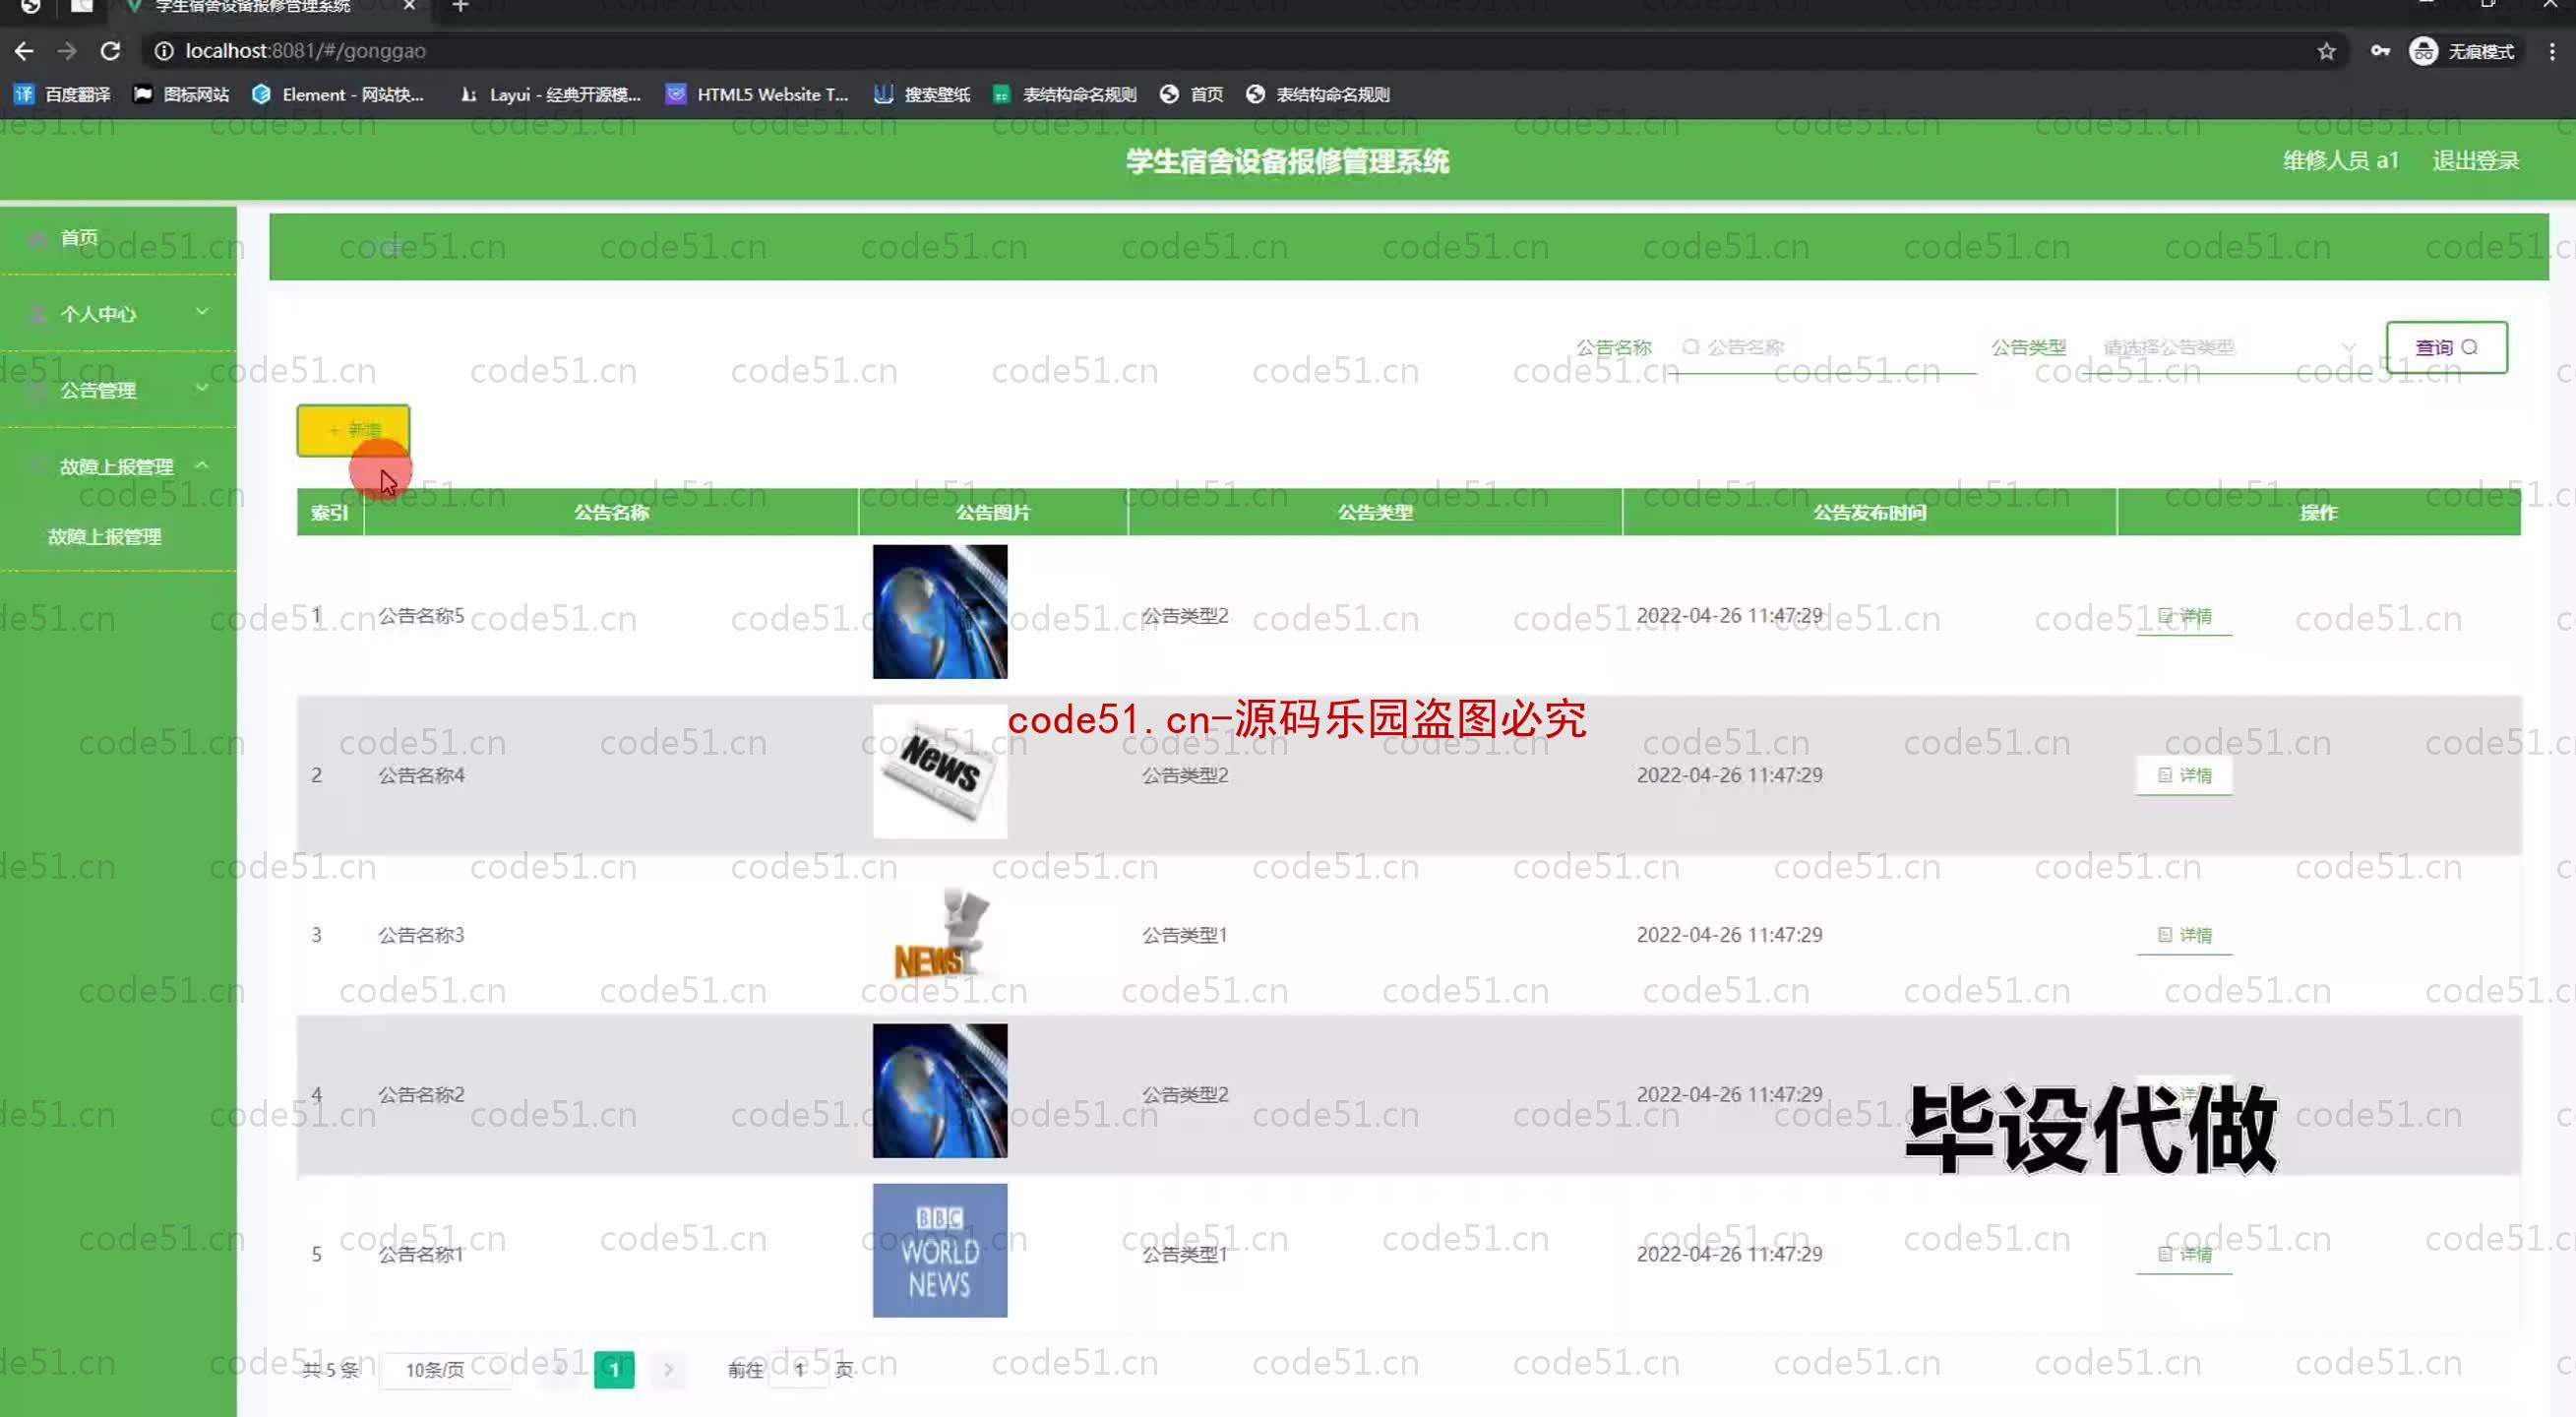Expand the 公告管理 sidebar menu
This screenshot has width=2576, height=1417.
(x=118, y=390)
